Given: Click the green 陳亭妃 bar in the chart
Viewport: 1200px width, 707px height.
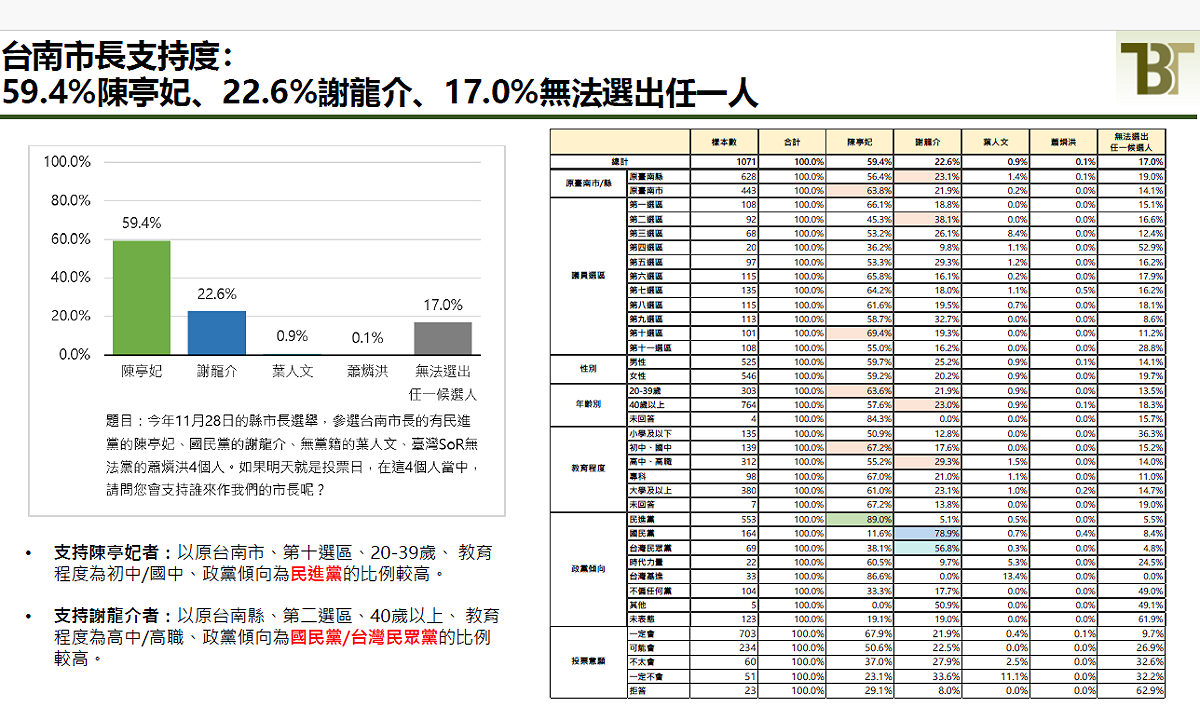Looking at the screenshot, I should pos(141,297).
